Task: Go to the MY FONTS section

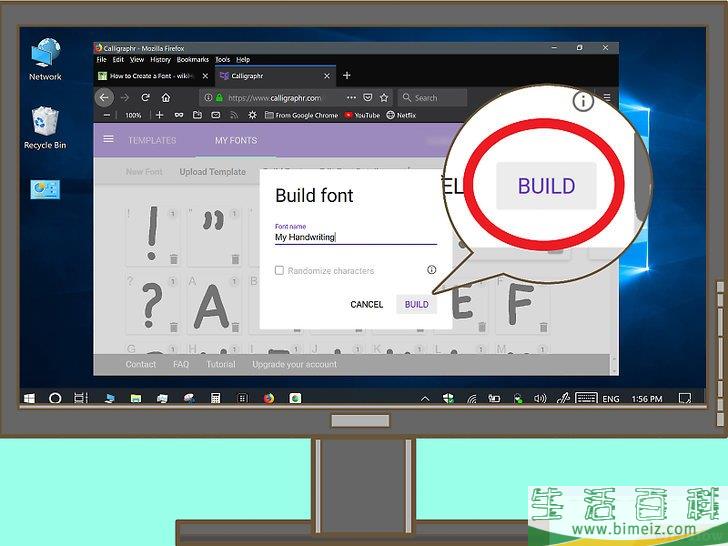Action: coord(236,140)
